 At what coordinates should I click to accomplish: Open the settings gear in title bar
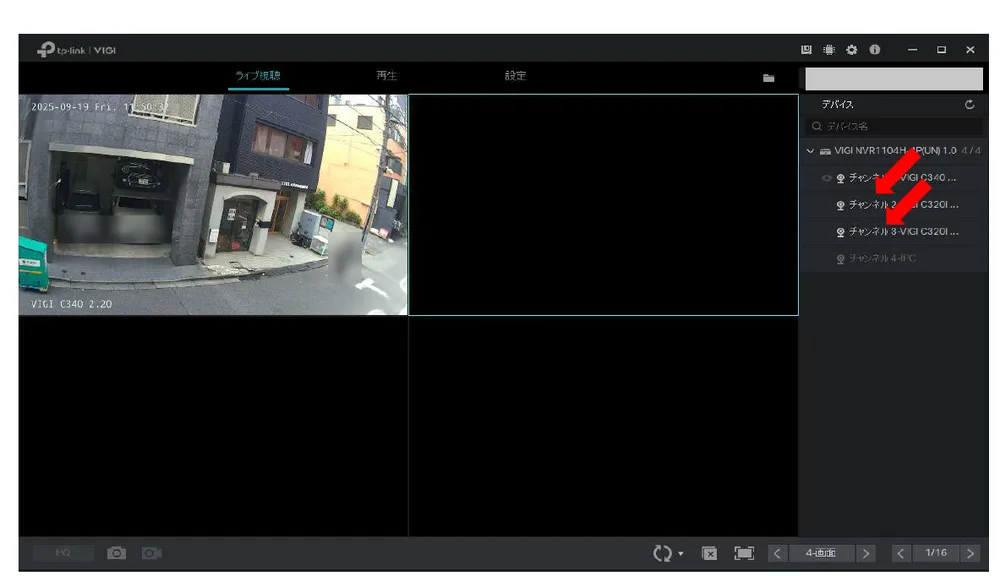851,50
